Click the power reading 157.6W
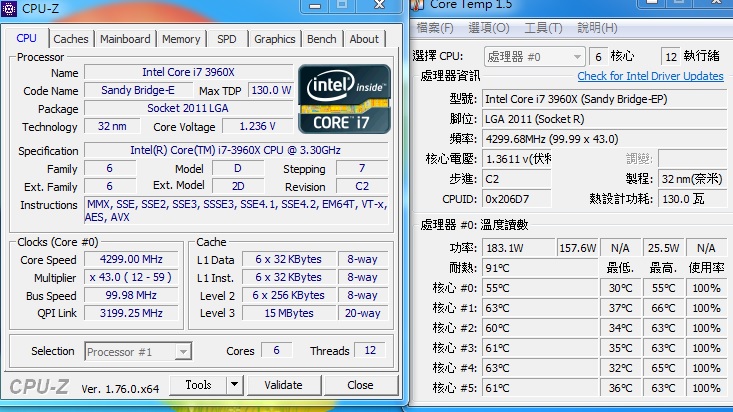Screen dimensions: 733x412 [578, 248]
